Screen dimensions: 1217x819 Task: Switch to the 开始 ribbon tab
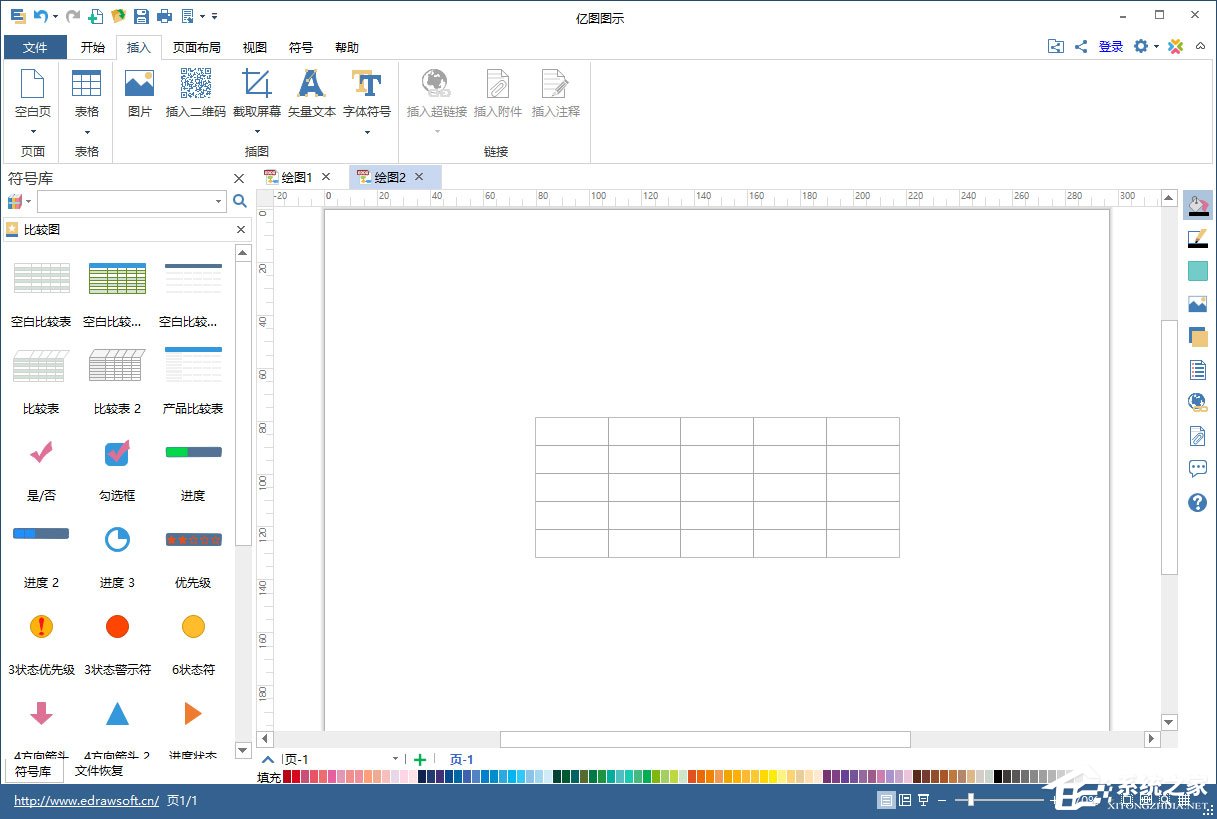tap(93, 47)
